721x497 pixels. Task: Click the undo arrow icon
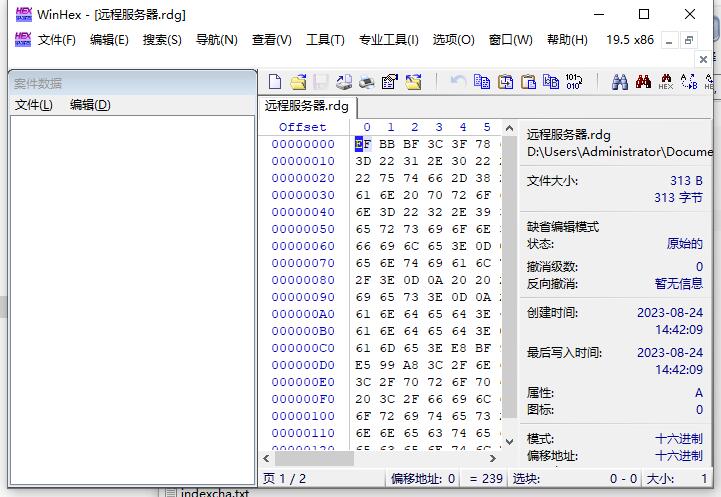pyautogui.click(x=458, y=82)
